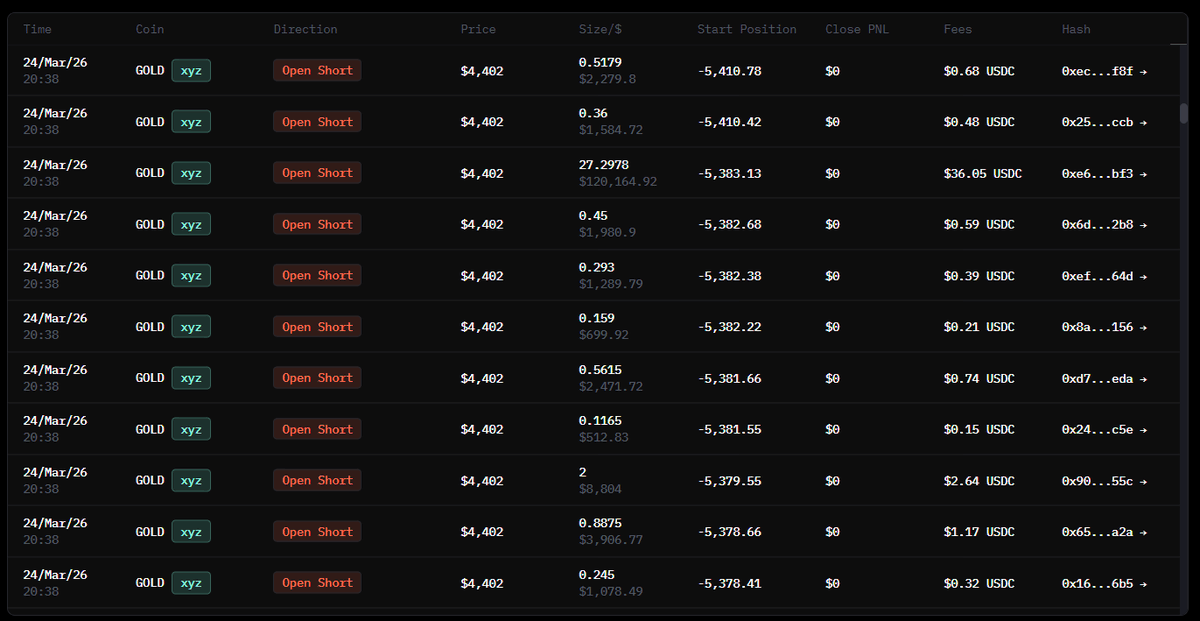Image resolution: width=1200 pixels, height=621 pixels.
Task: Select the Close PNL column header
Action: [x=856, y=30]
